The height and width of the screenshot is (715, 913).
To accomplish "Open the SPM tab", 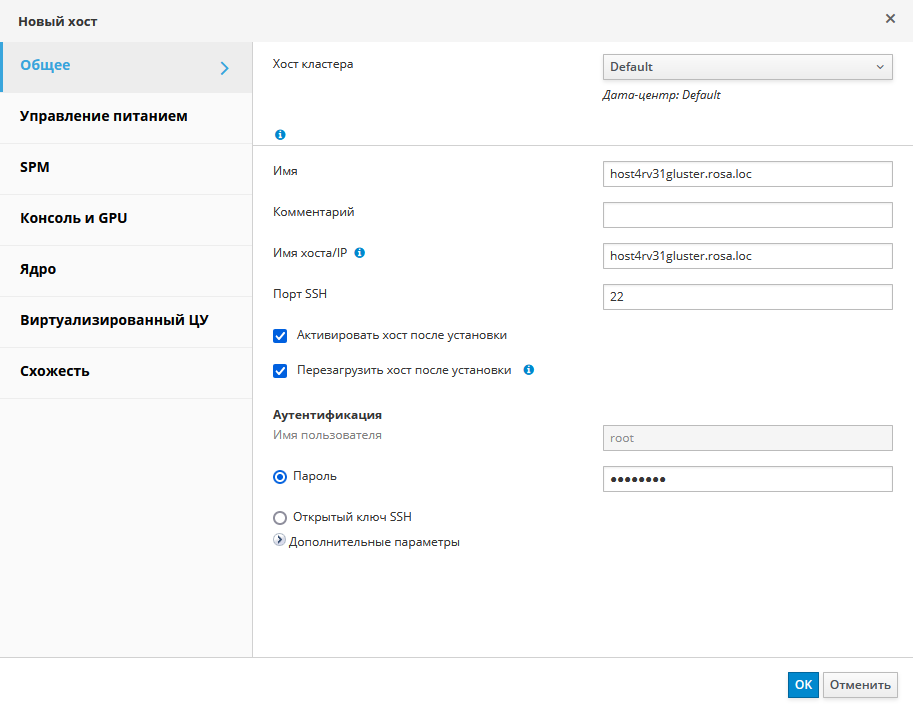I will (35, 168).
